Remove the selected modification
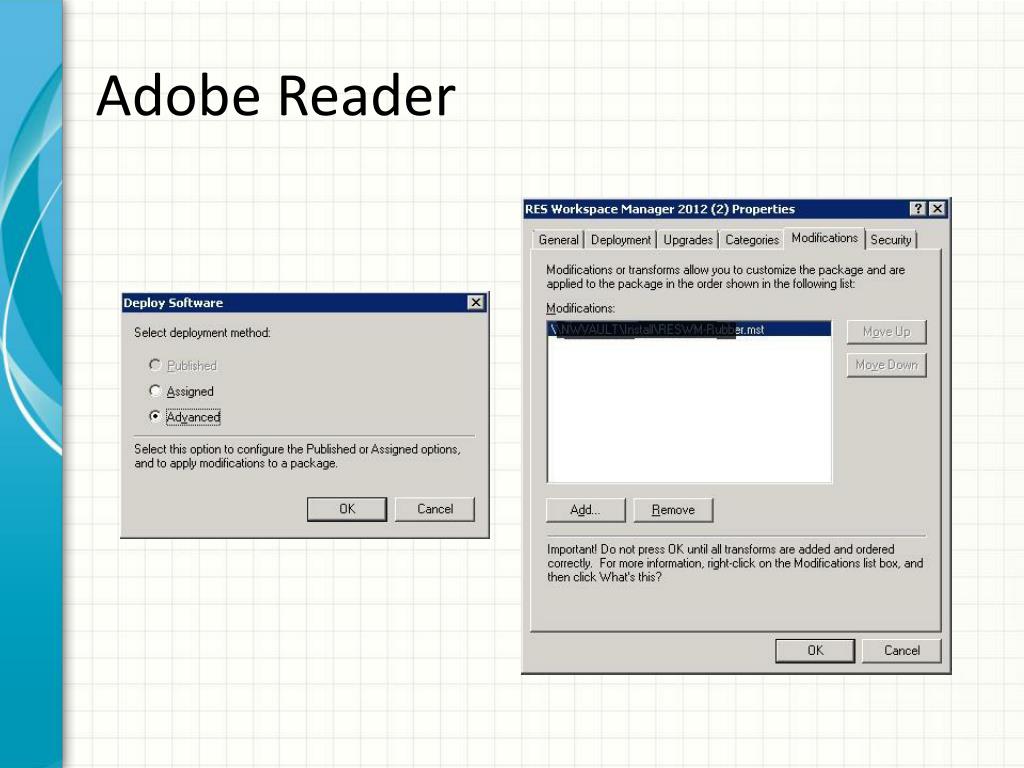 point(673,510)
